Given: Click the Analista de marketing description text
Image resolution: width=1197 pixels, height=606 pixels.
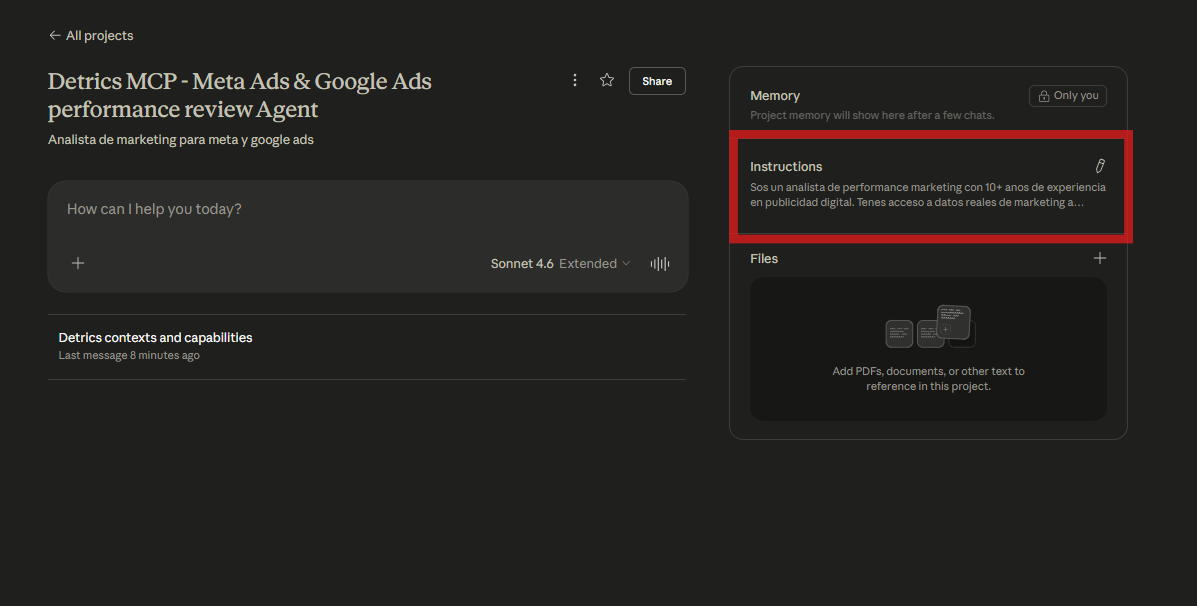Looking at the screenshot, I should 181,140.
